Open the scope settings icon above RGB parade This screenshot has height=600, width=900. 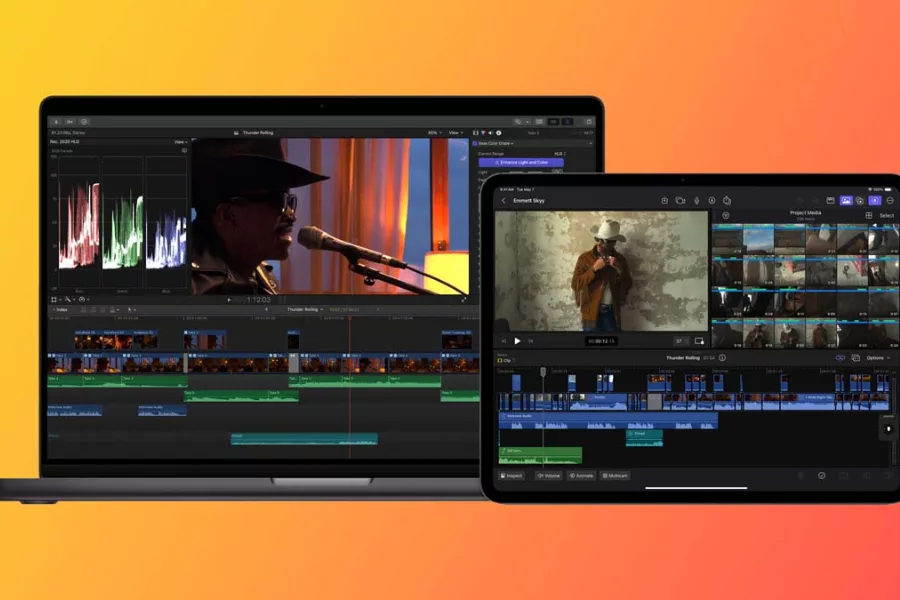(x=184, y=151)
